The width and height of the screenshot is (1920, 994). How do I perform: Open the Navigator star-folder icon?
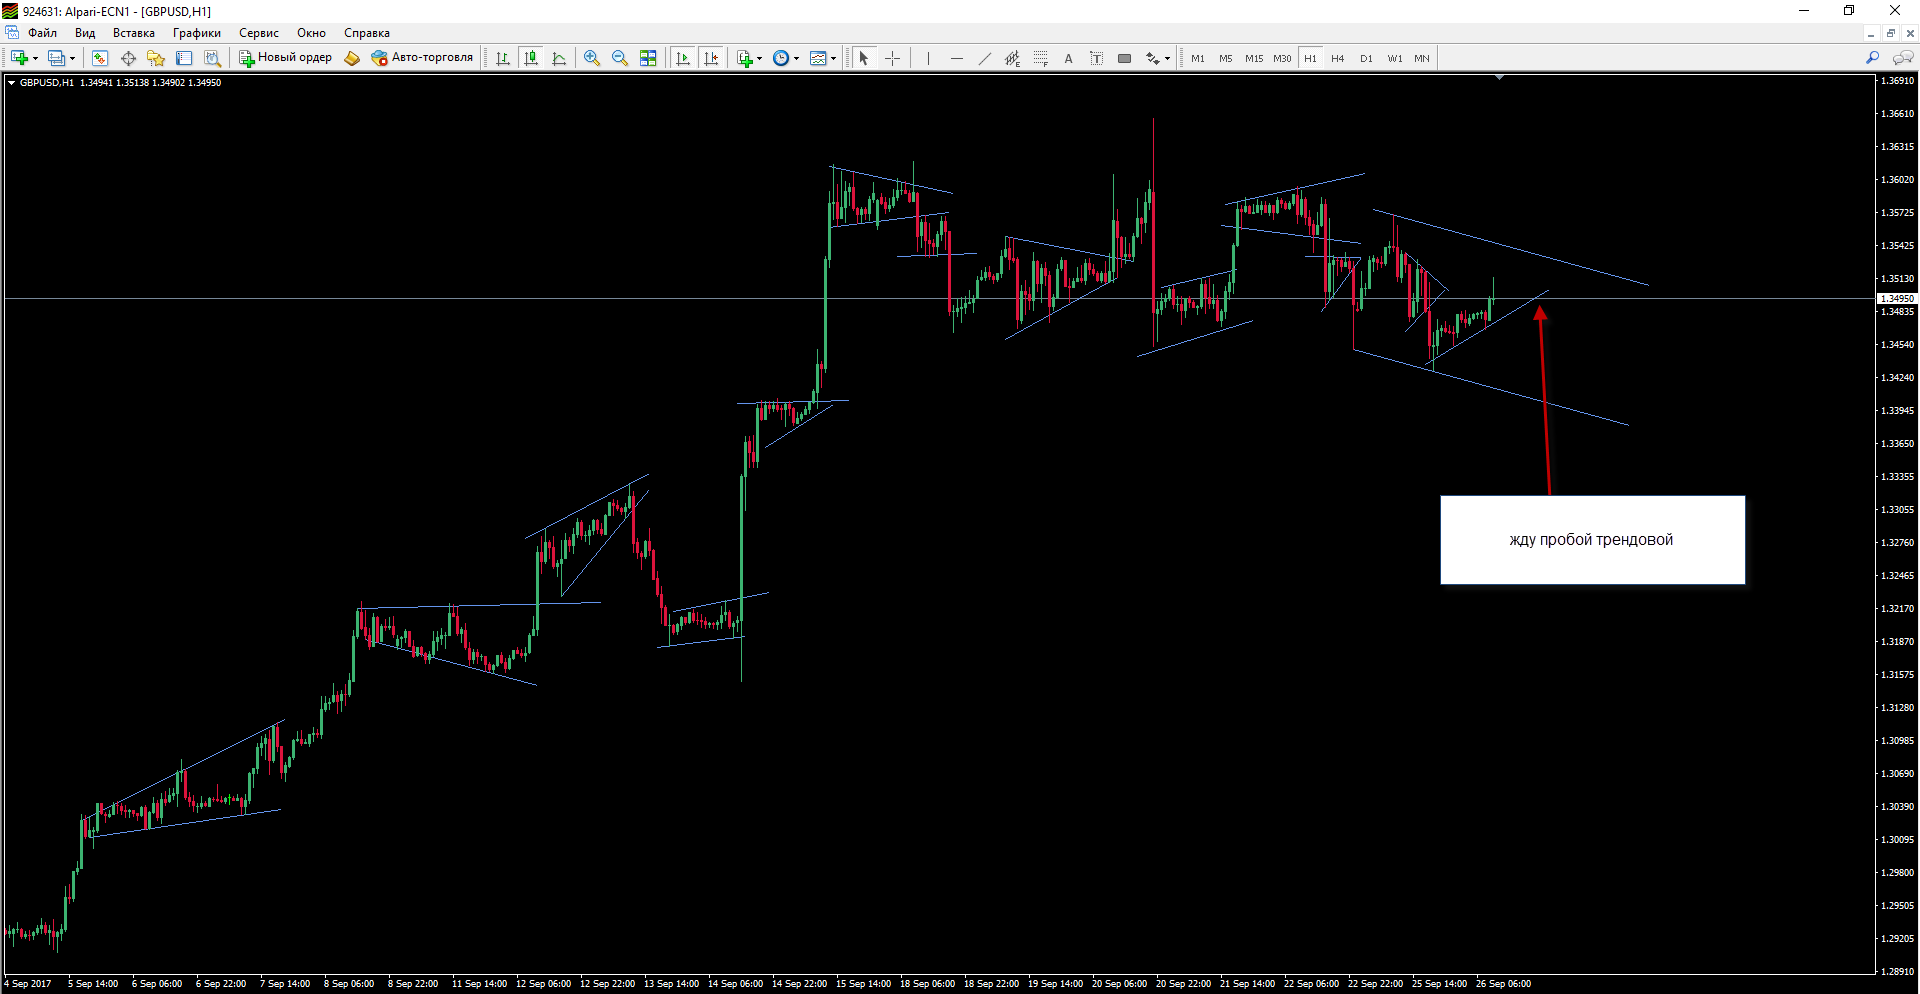point(156,58)
